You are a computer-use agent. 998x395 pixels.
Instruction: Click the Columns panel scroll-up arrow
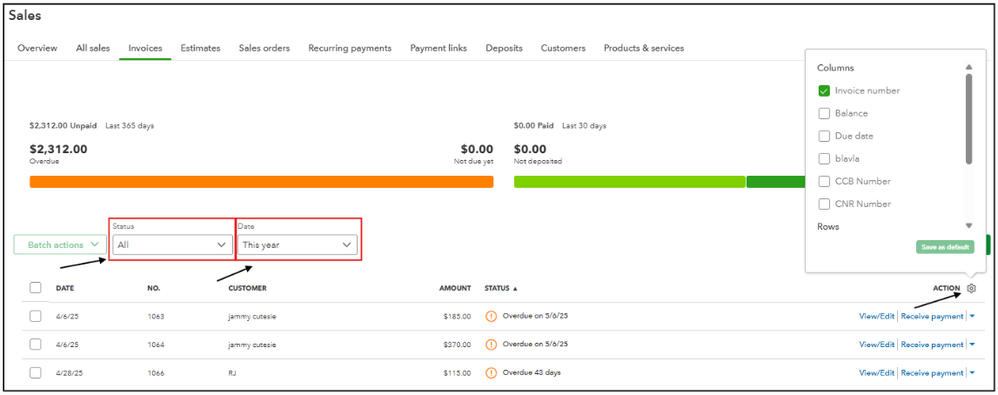(969, 67)
